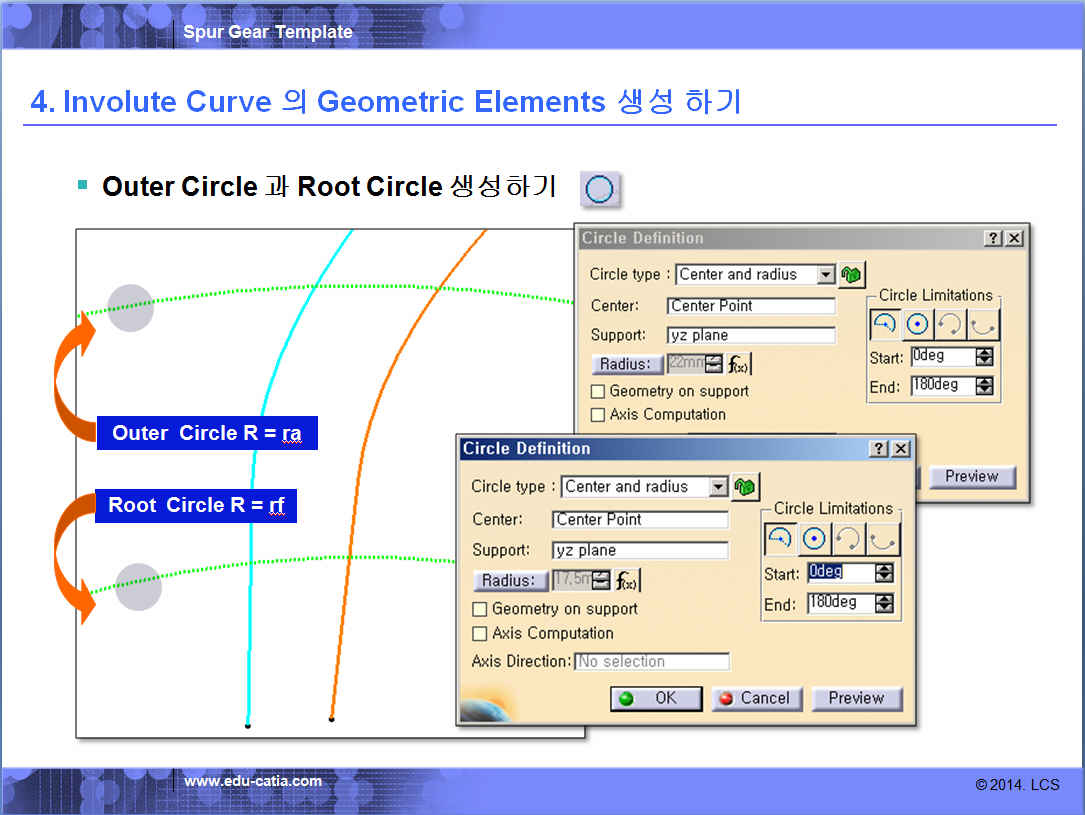Check Geometry on support in back dialog

click(x=598, y=391)
